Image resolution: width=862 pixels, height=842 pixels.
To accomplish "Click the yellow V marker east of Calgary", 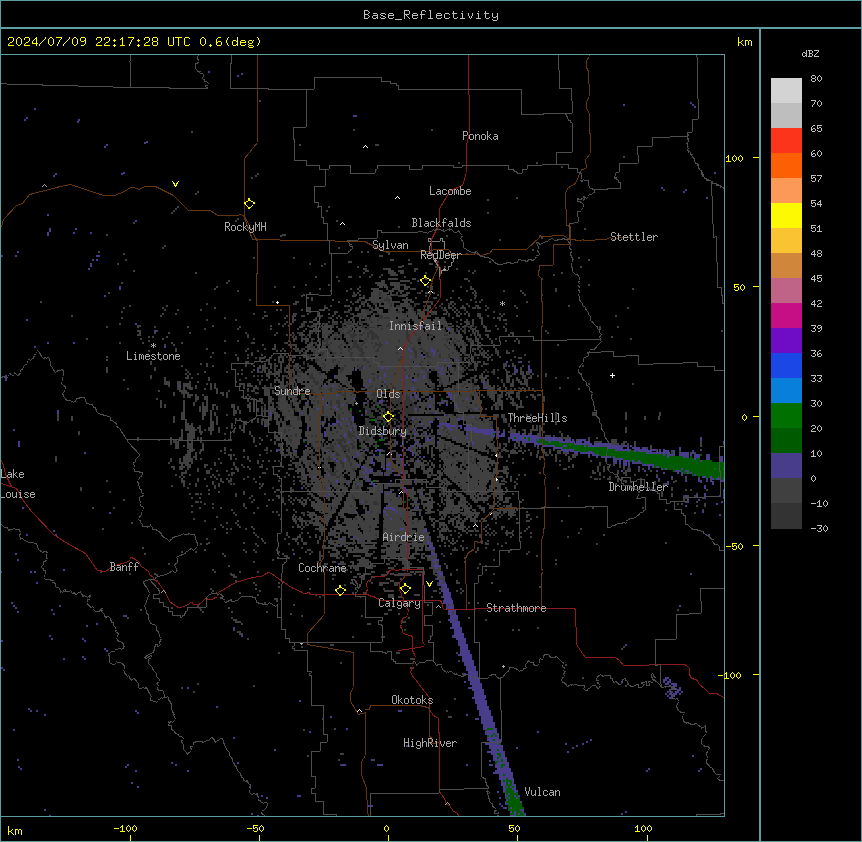I will tap(429, 584).
